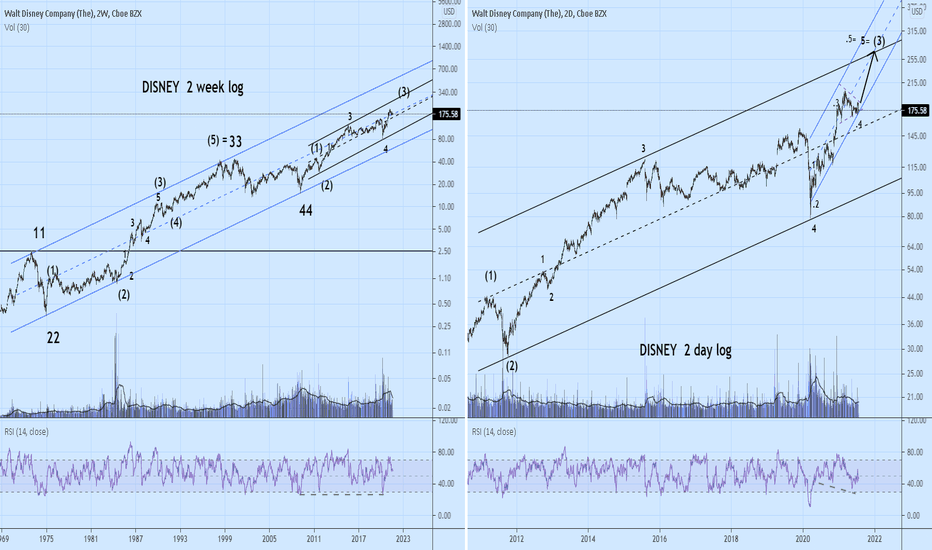Select the '.5= 5= (3)' target label

pos(865,40)
